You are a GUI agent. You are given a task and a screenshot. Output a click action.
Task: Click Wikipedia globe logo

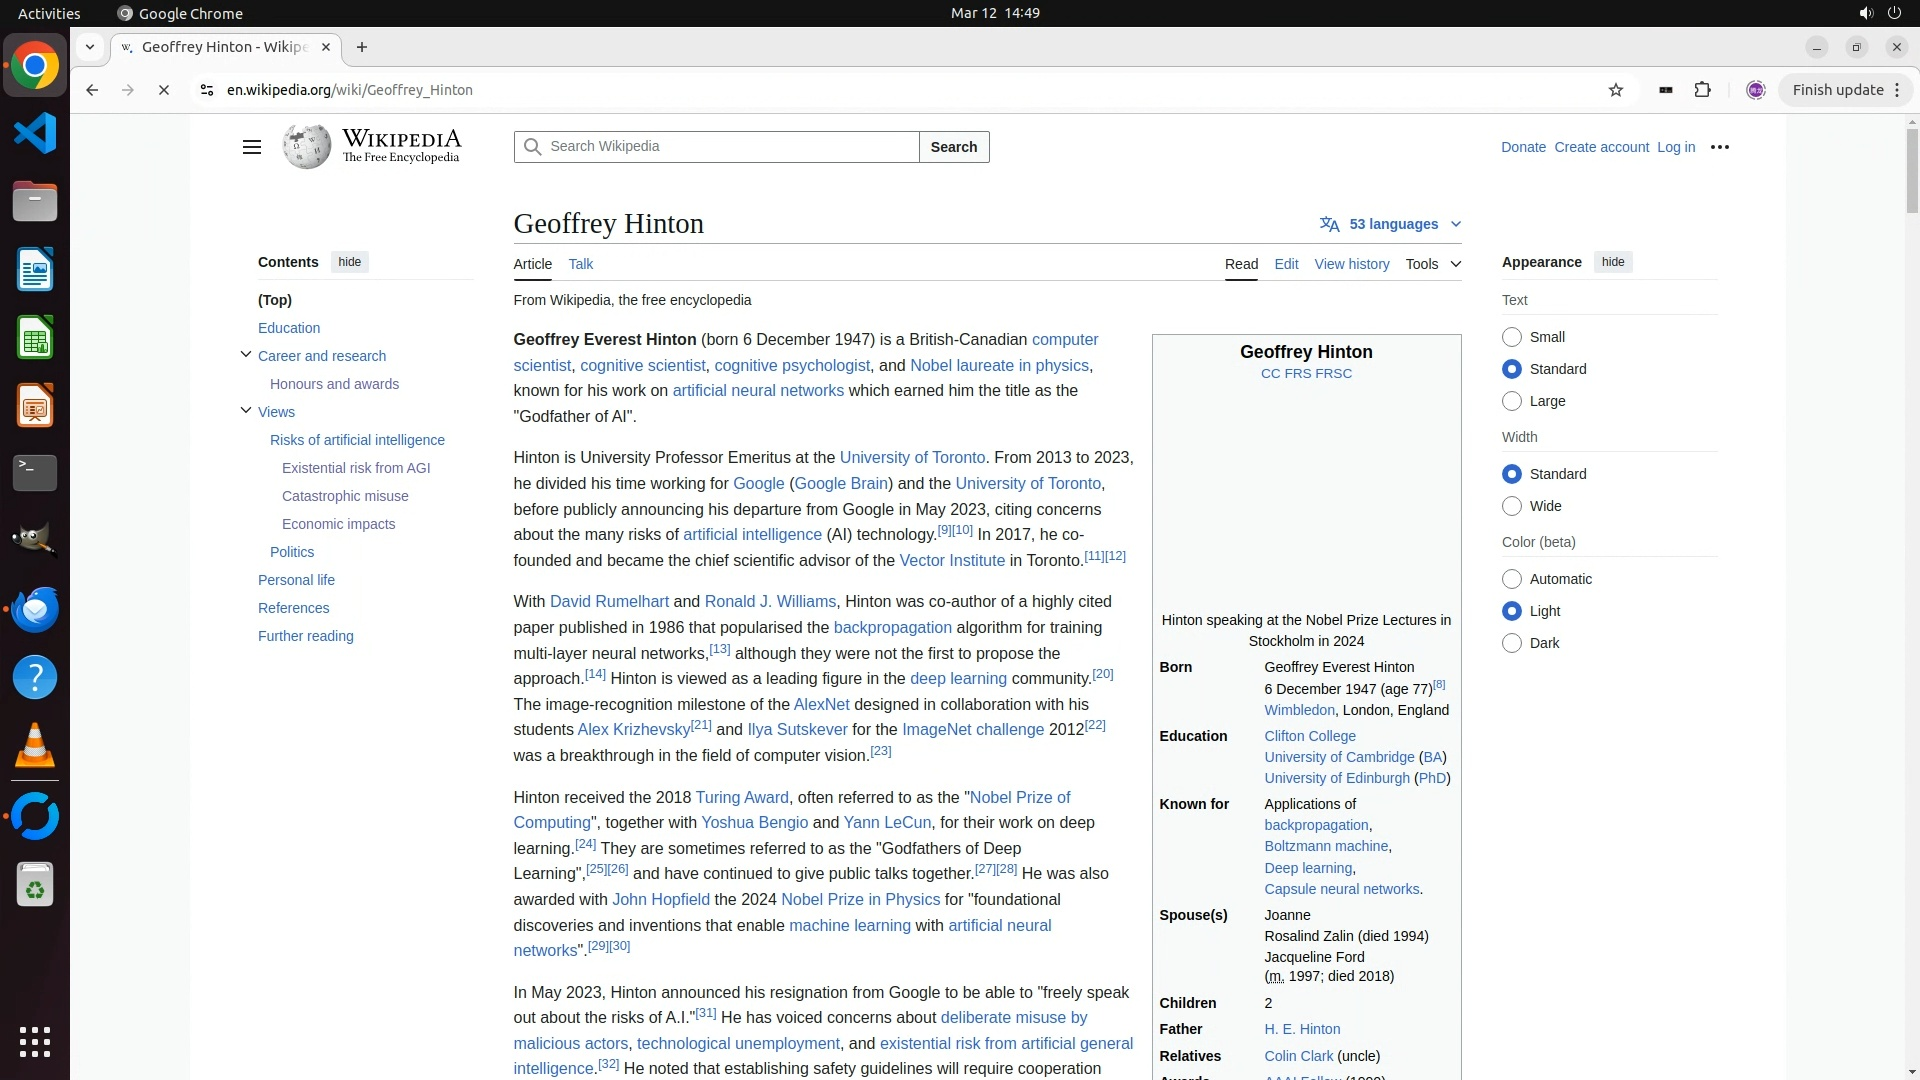tap(307, 147)
